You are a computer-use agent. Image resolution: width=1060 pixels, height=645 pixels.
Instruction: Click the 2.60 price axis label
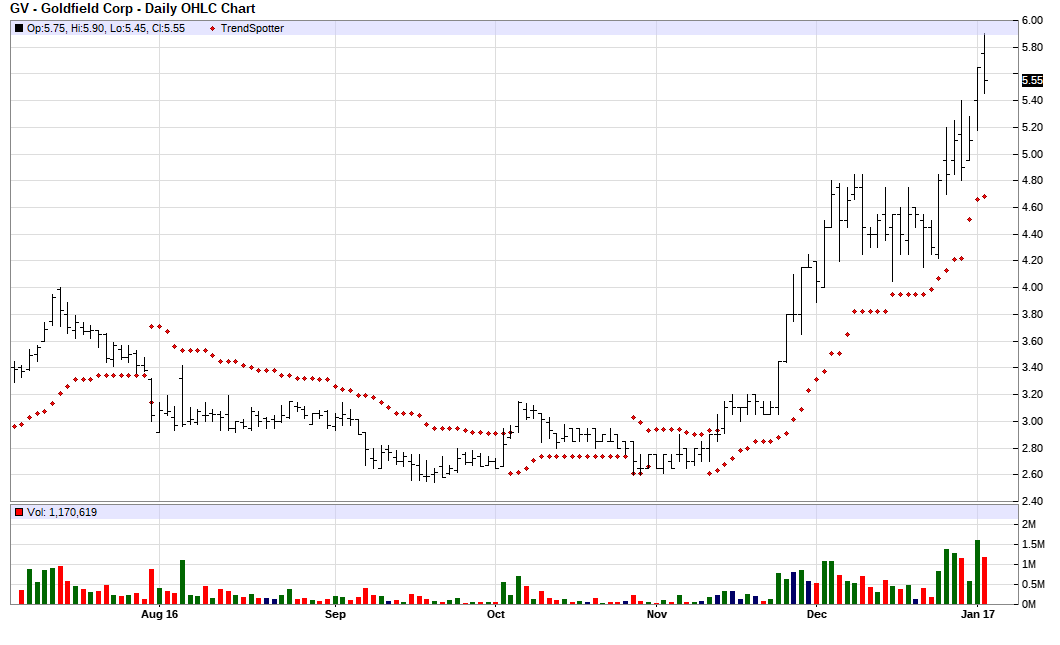1032,475
